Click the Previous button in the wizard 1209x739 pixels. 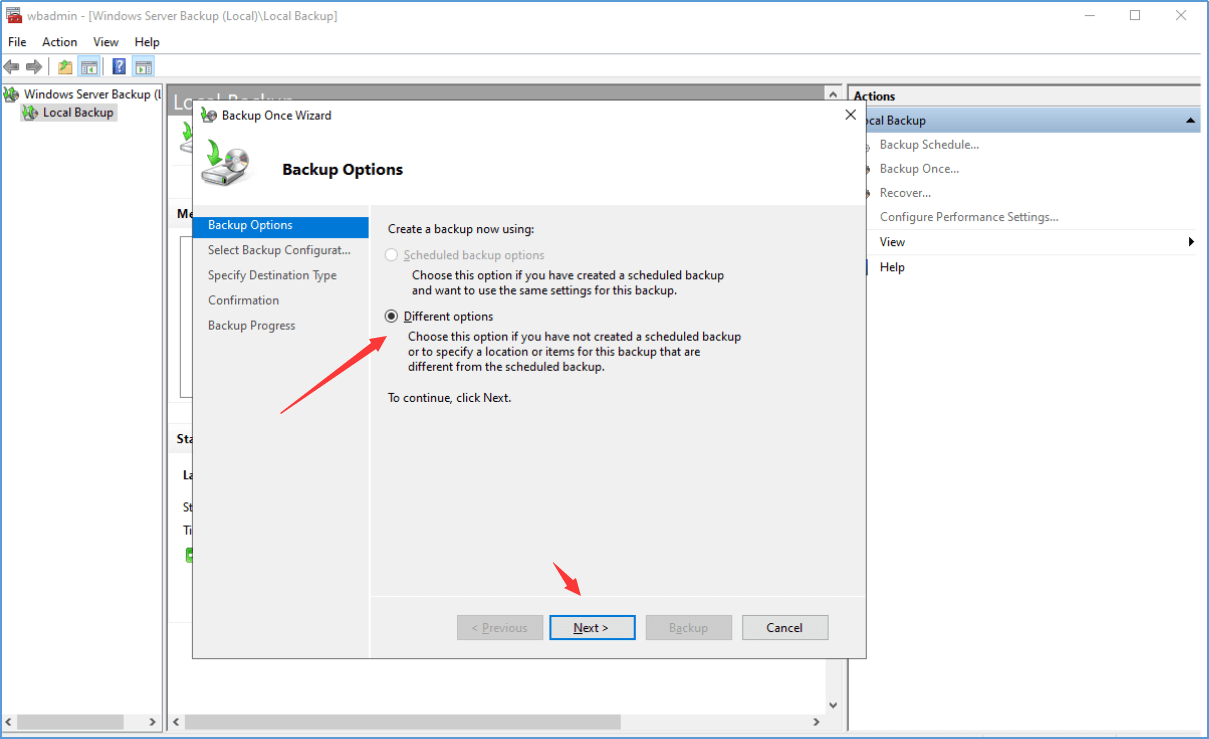coord(500,628)
